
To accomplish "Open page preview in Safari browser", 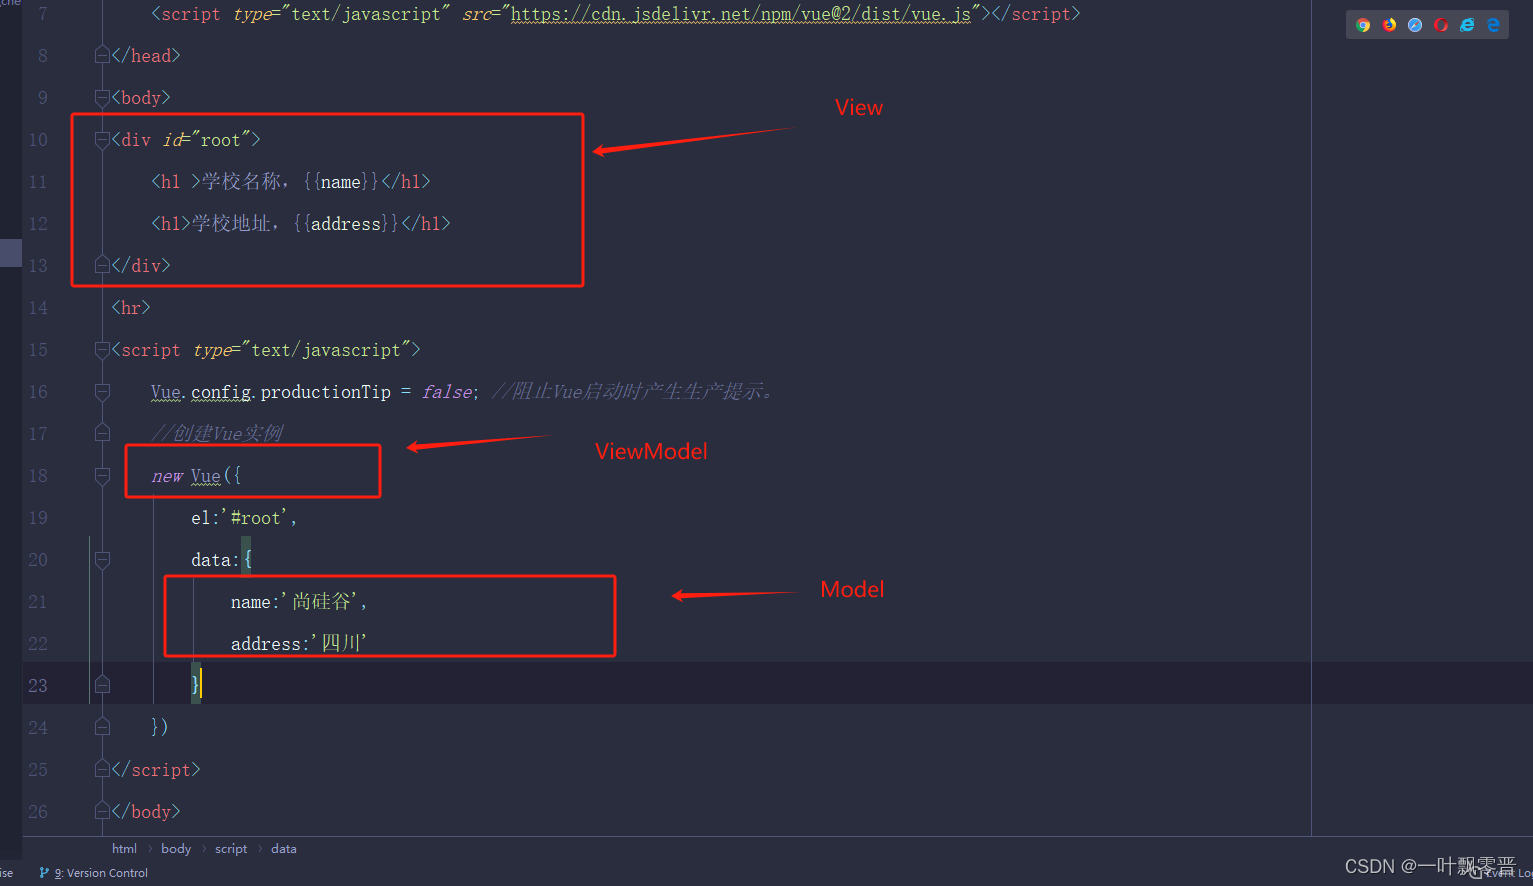I will tap(1415, 25).
